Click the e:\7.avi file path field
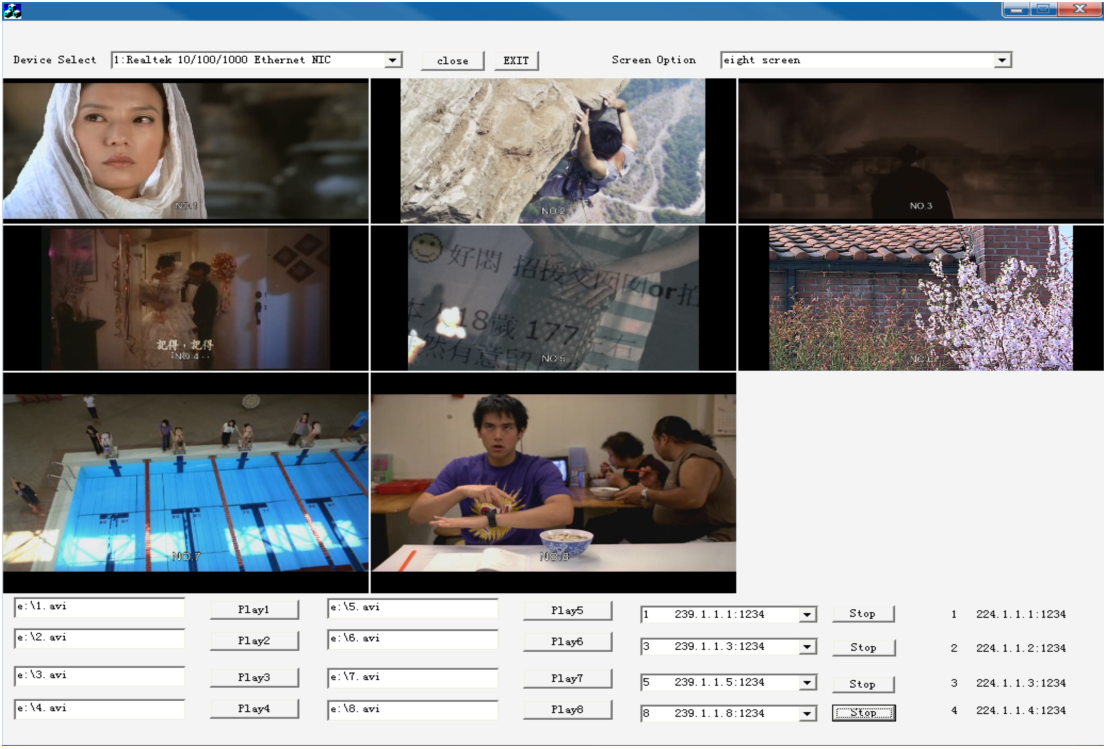 coord(413,678)
